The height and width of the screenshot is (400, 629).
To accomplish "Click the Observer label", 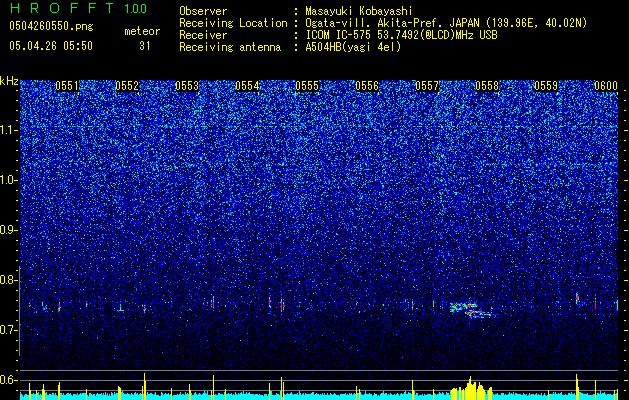I will [x=203, y=12].
